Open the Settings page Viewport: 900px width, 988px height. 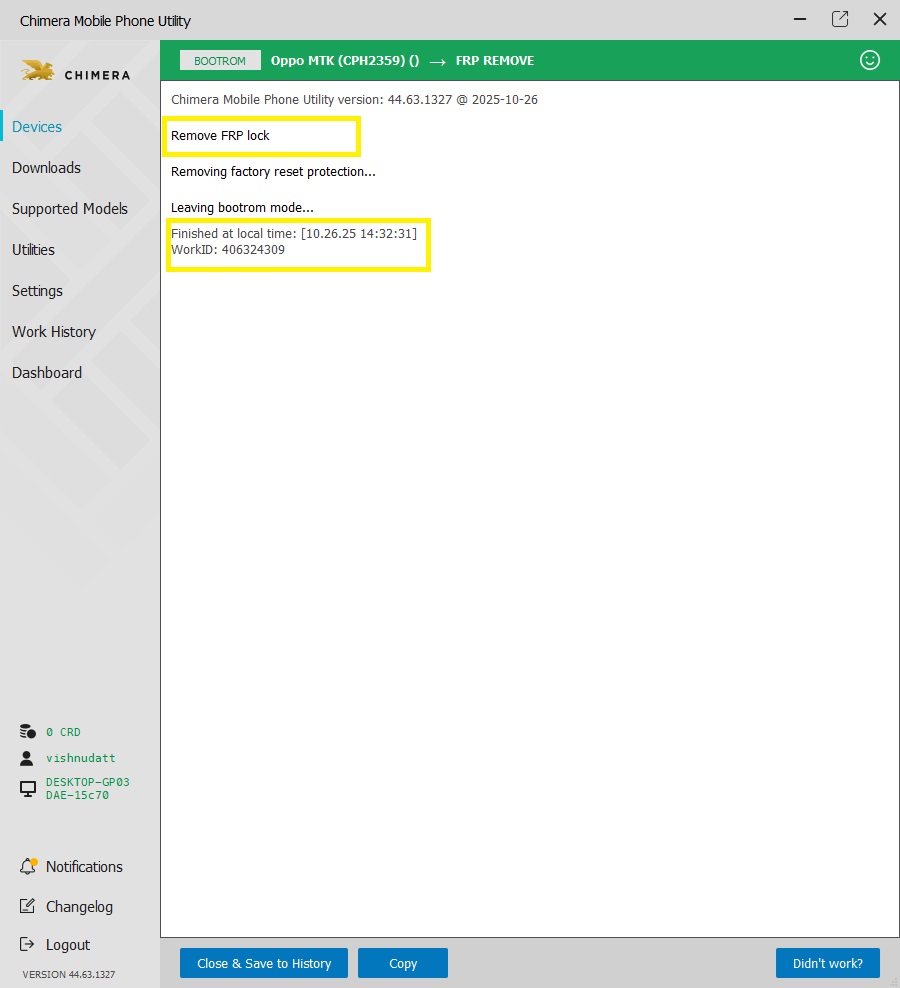click(x=37, y=290)
